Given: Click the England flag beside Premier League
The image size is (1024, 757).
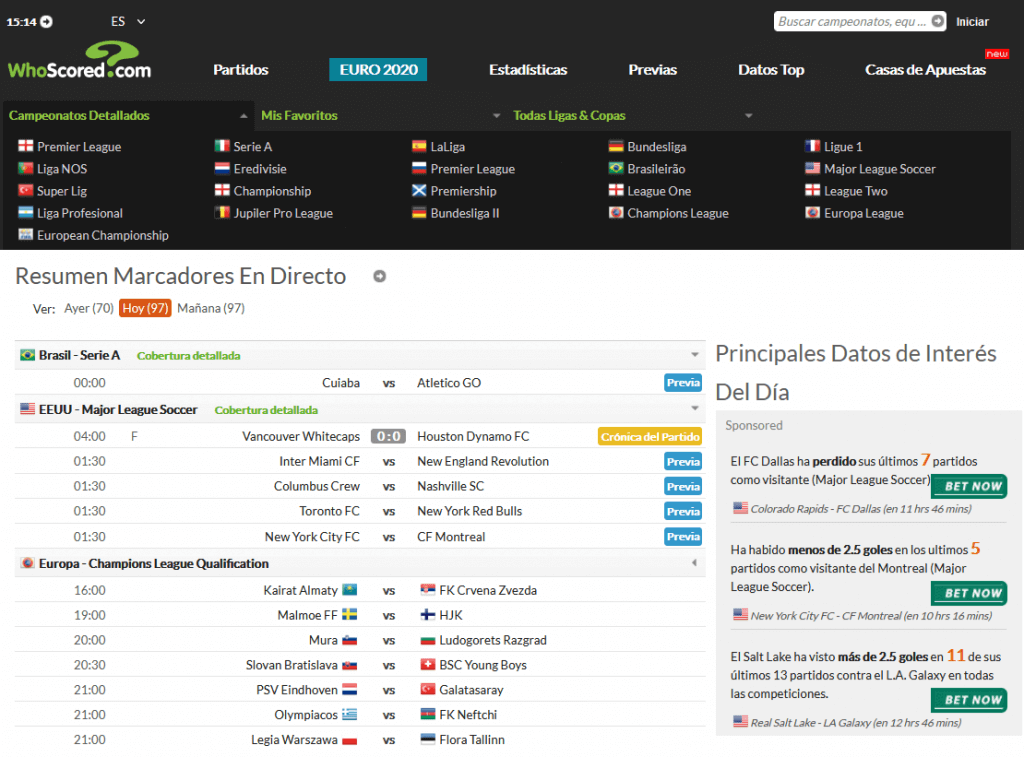Looking at the screenshot, I should (25, 146).
